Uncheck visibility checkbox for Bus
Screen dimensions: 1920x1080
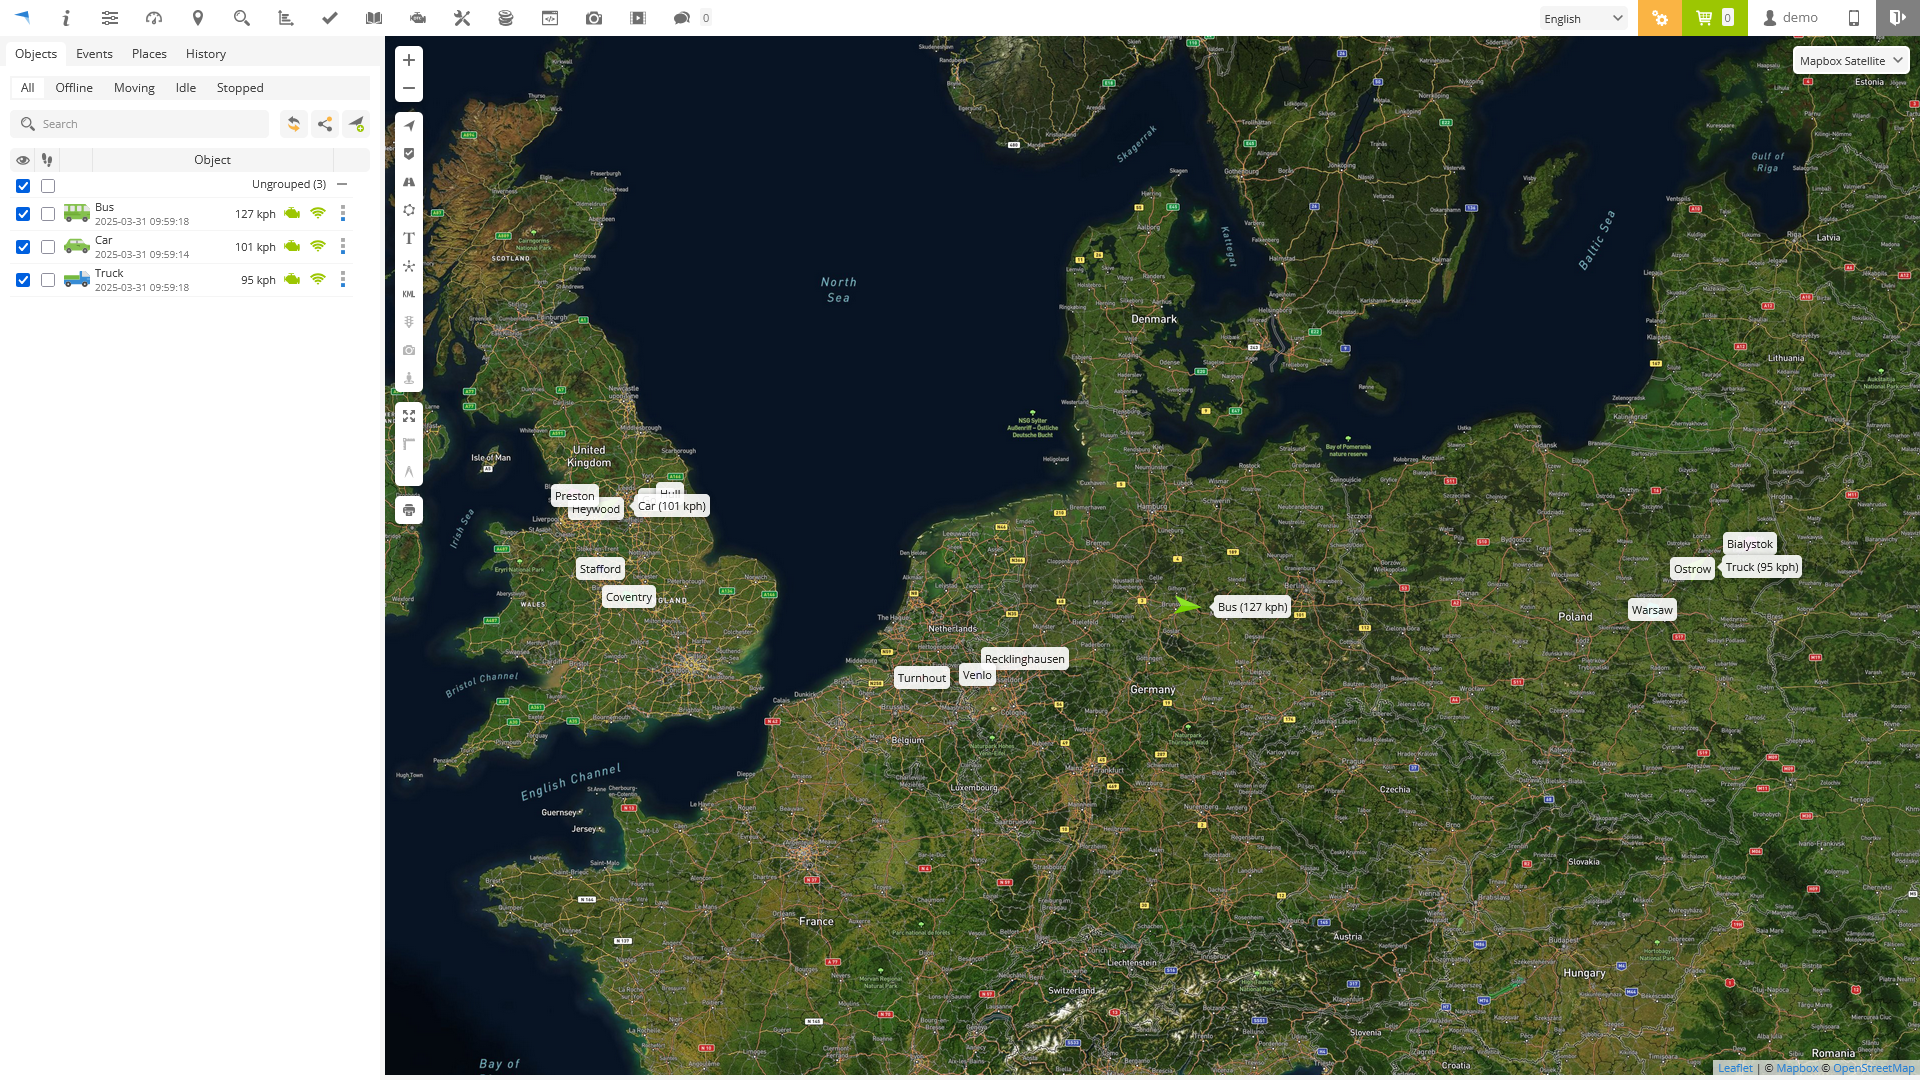tap(23, 214)
